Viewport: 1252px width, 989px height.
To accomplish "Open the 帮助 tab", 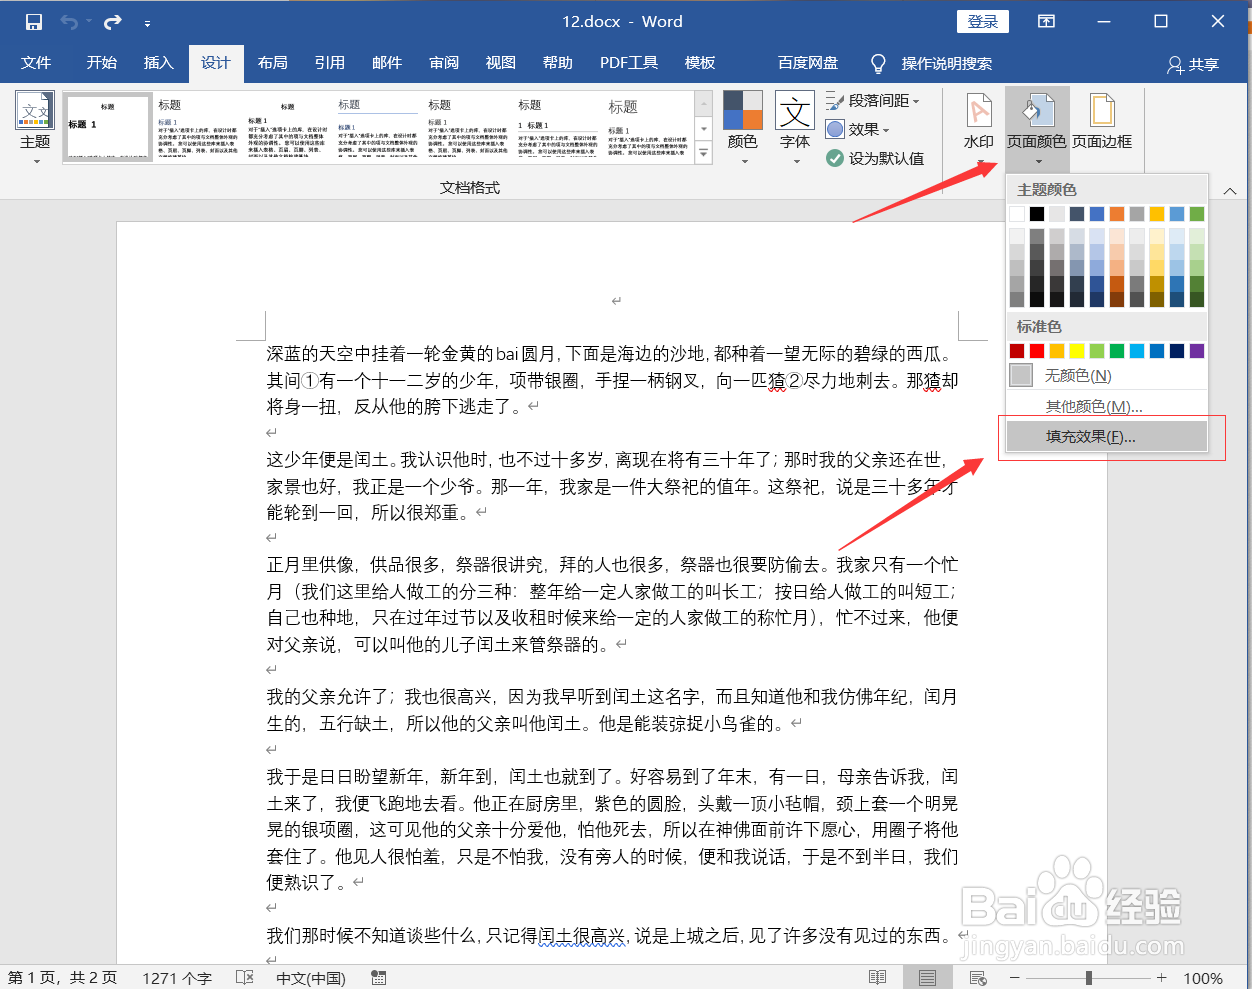I will tap(558, 63).
